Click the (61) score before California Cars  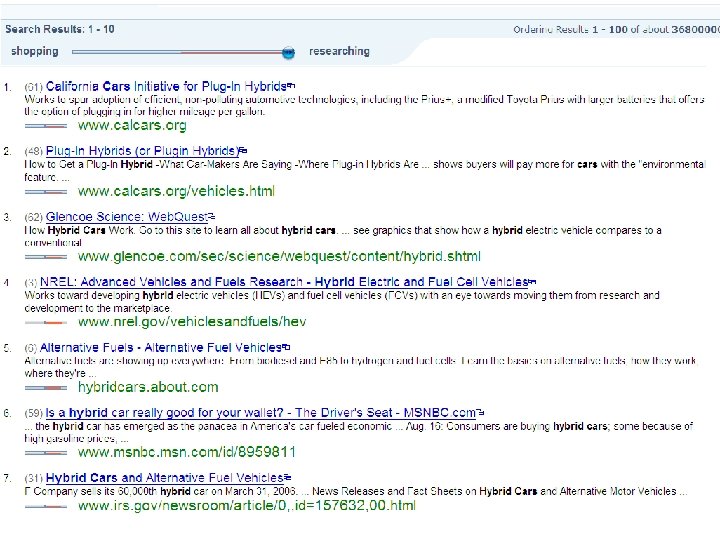(x=34, y=87)
